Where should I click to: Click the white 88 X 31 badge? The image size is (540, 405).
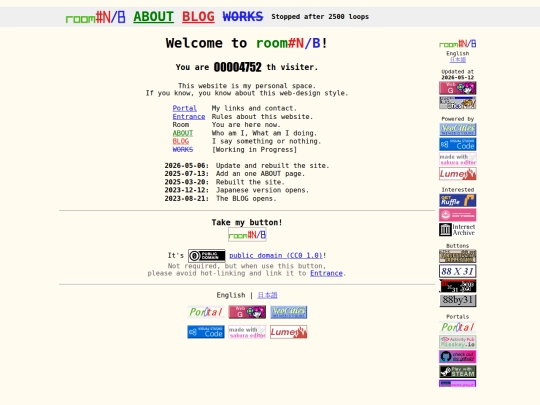(x=458, y=271)
